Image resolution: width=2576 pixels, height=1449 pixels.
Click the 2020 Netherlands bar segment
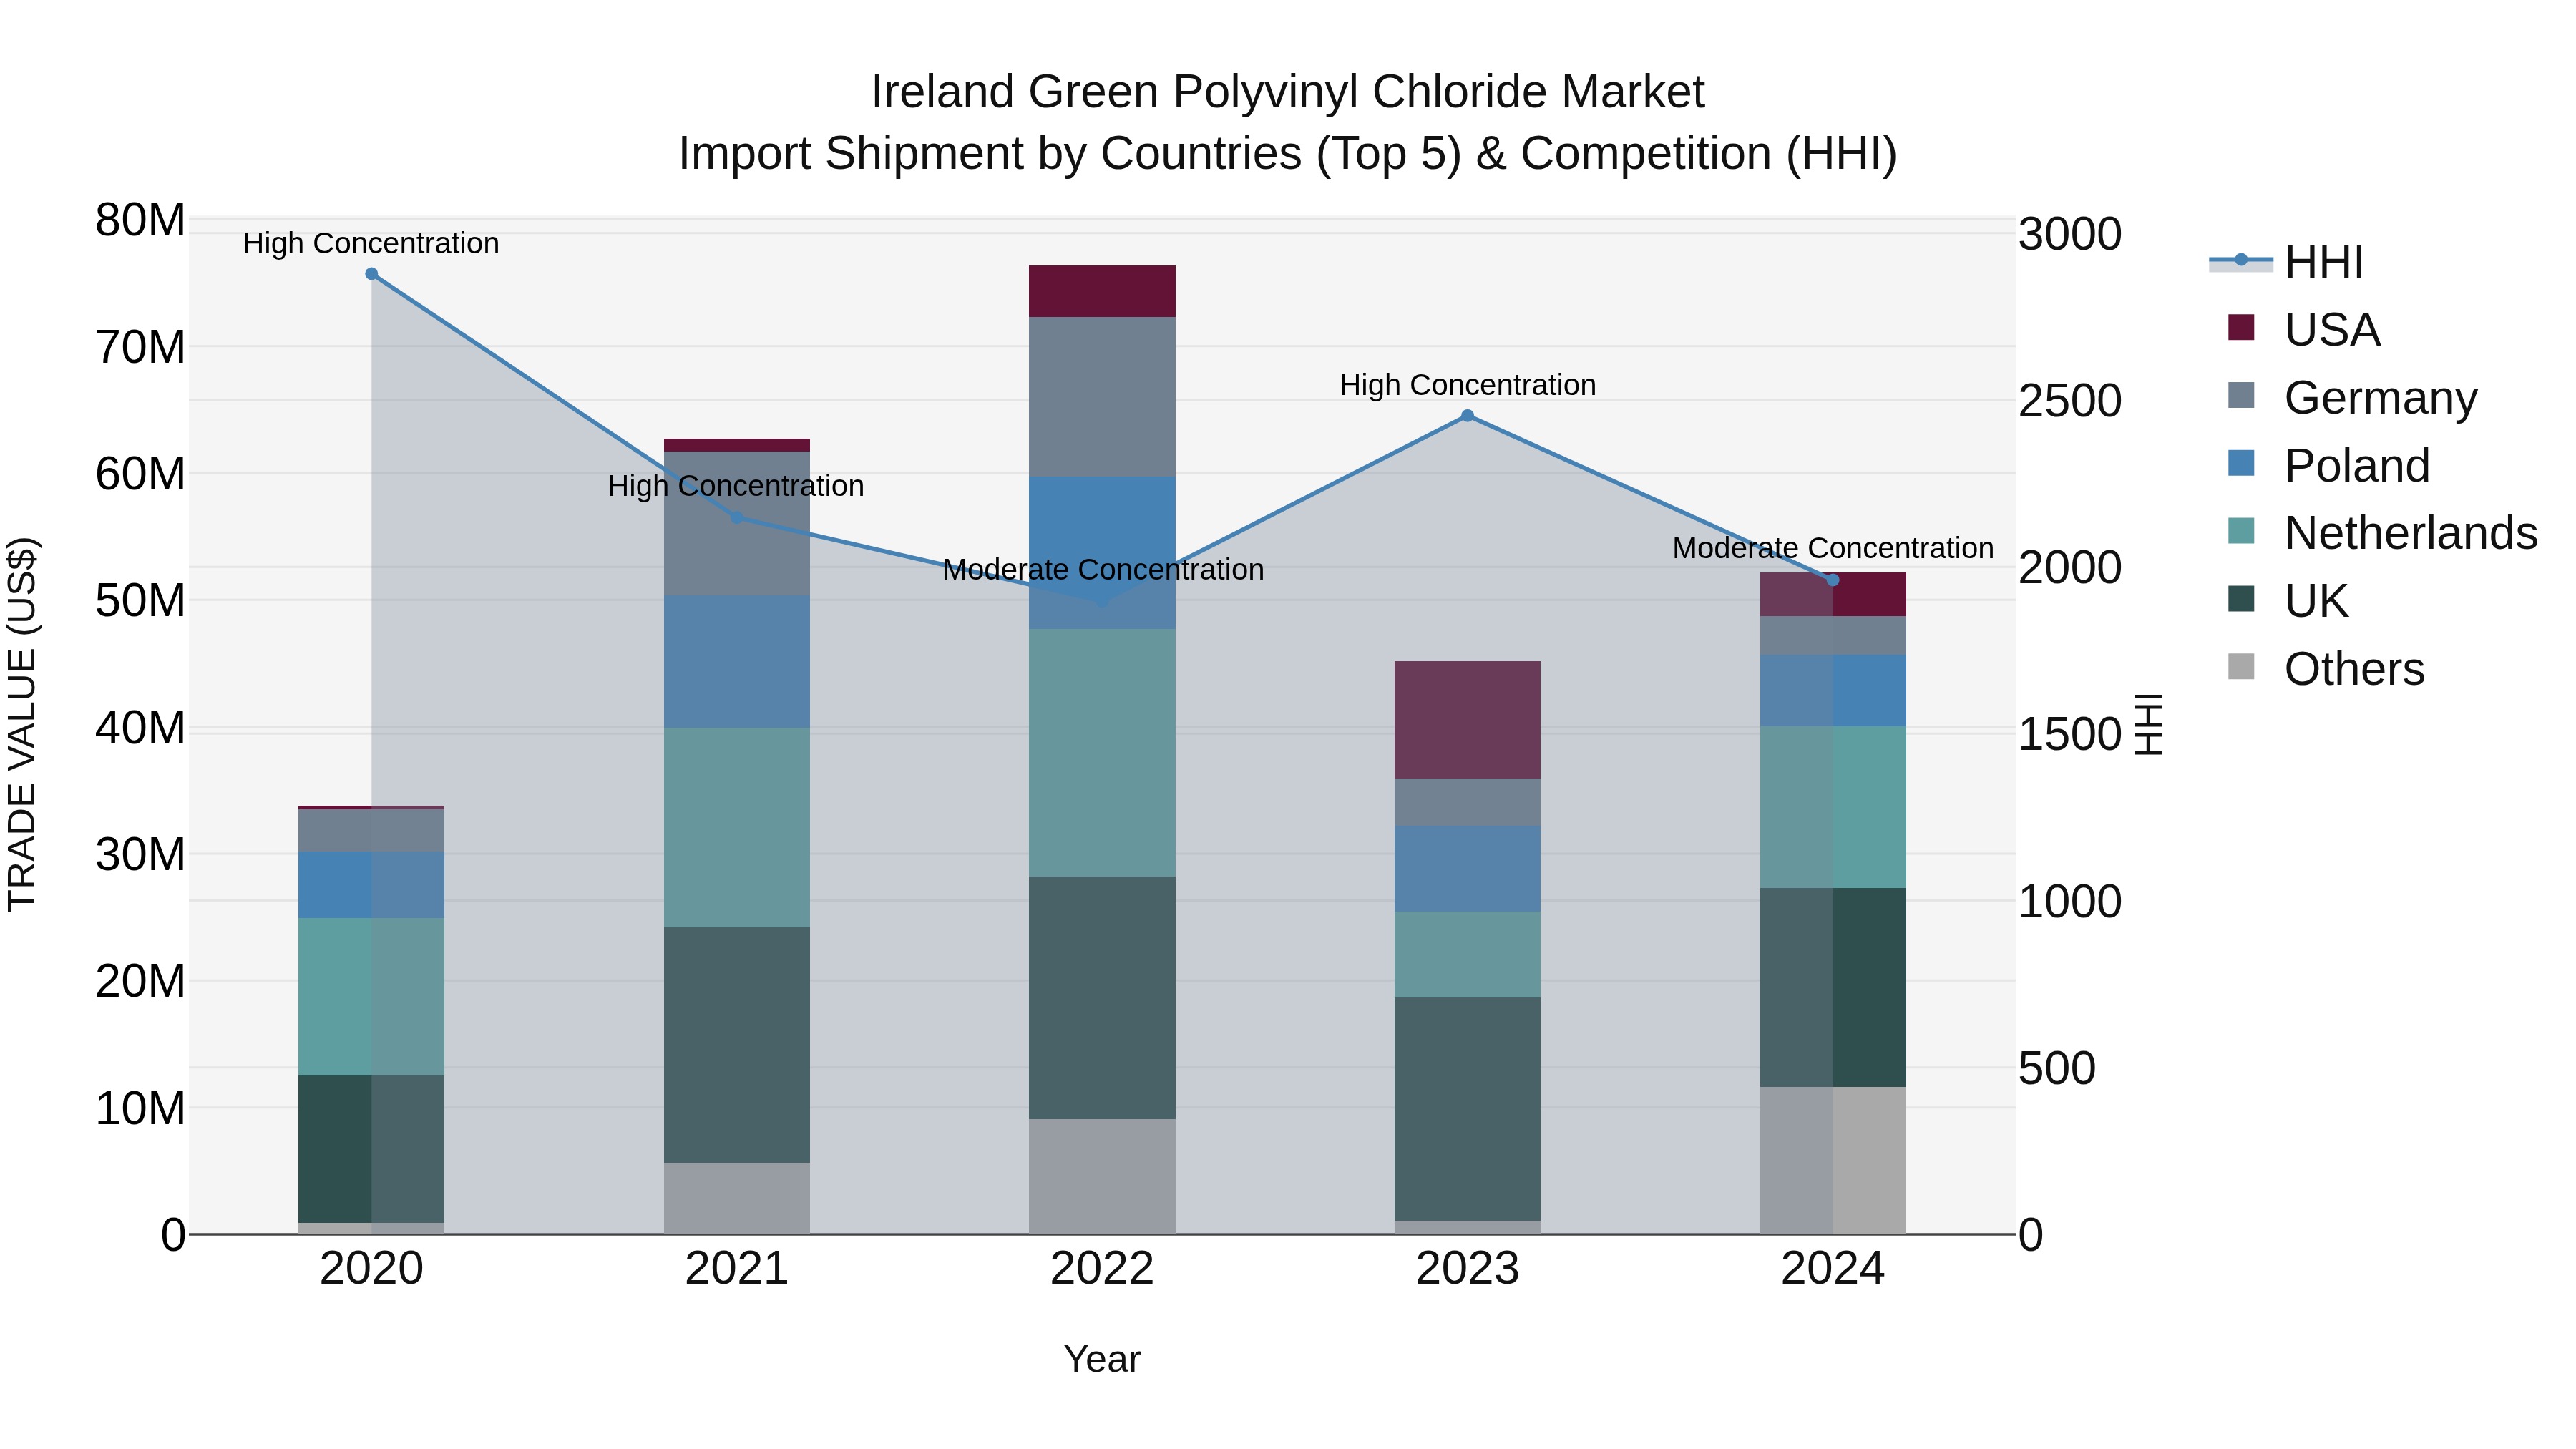pos(371,997)
